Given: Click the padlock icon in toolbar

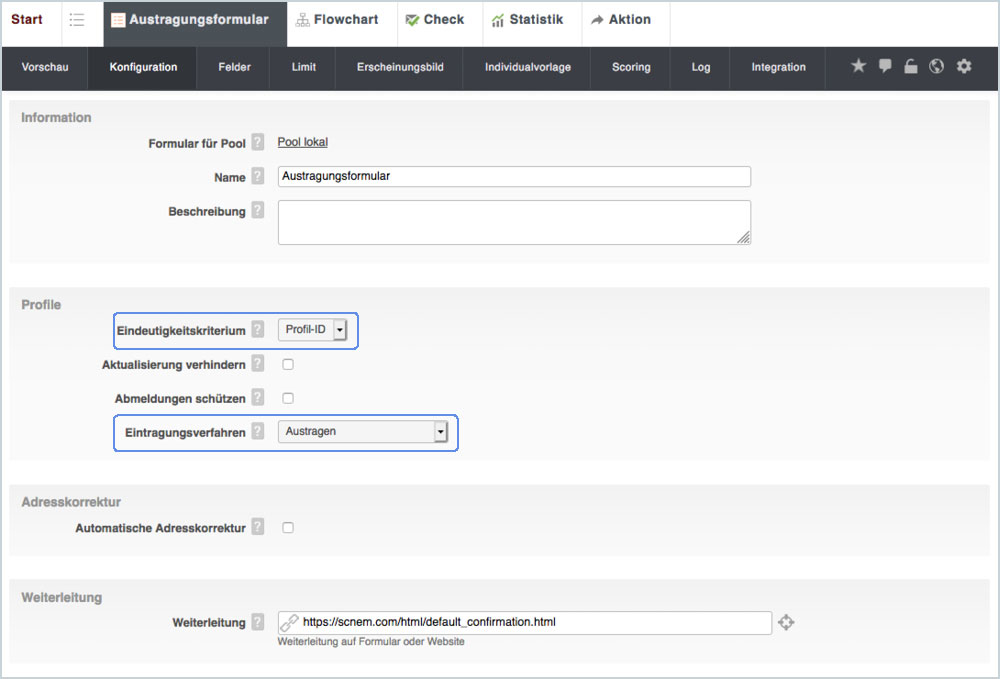Looking at the screenshot, I should tap(910, 67).
